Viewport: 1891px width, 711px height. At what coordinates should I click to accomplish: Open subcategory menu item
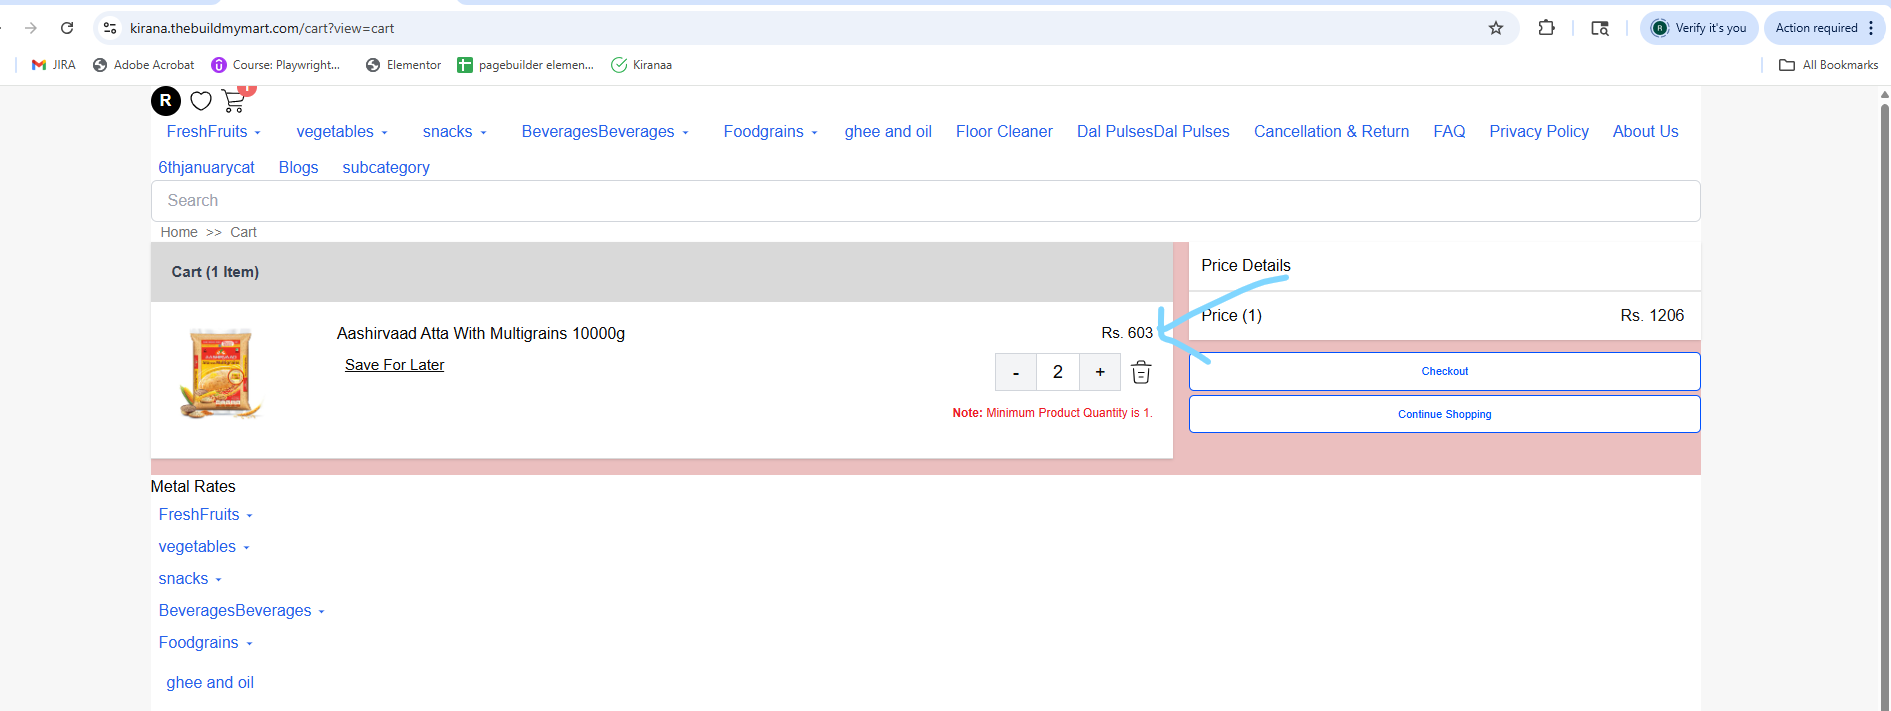[x=386, y=168]
